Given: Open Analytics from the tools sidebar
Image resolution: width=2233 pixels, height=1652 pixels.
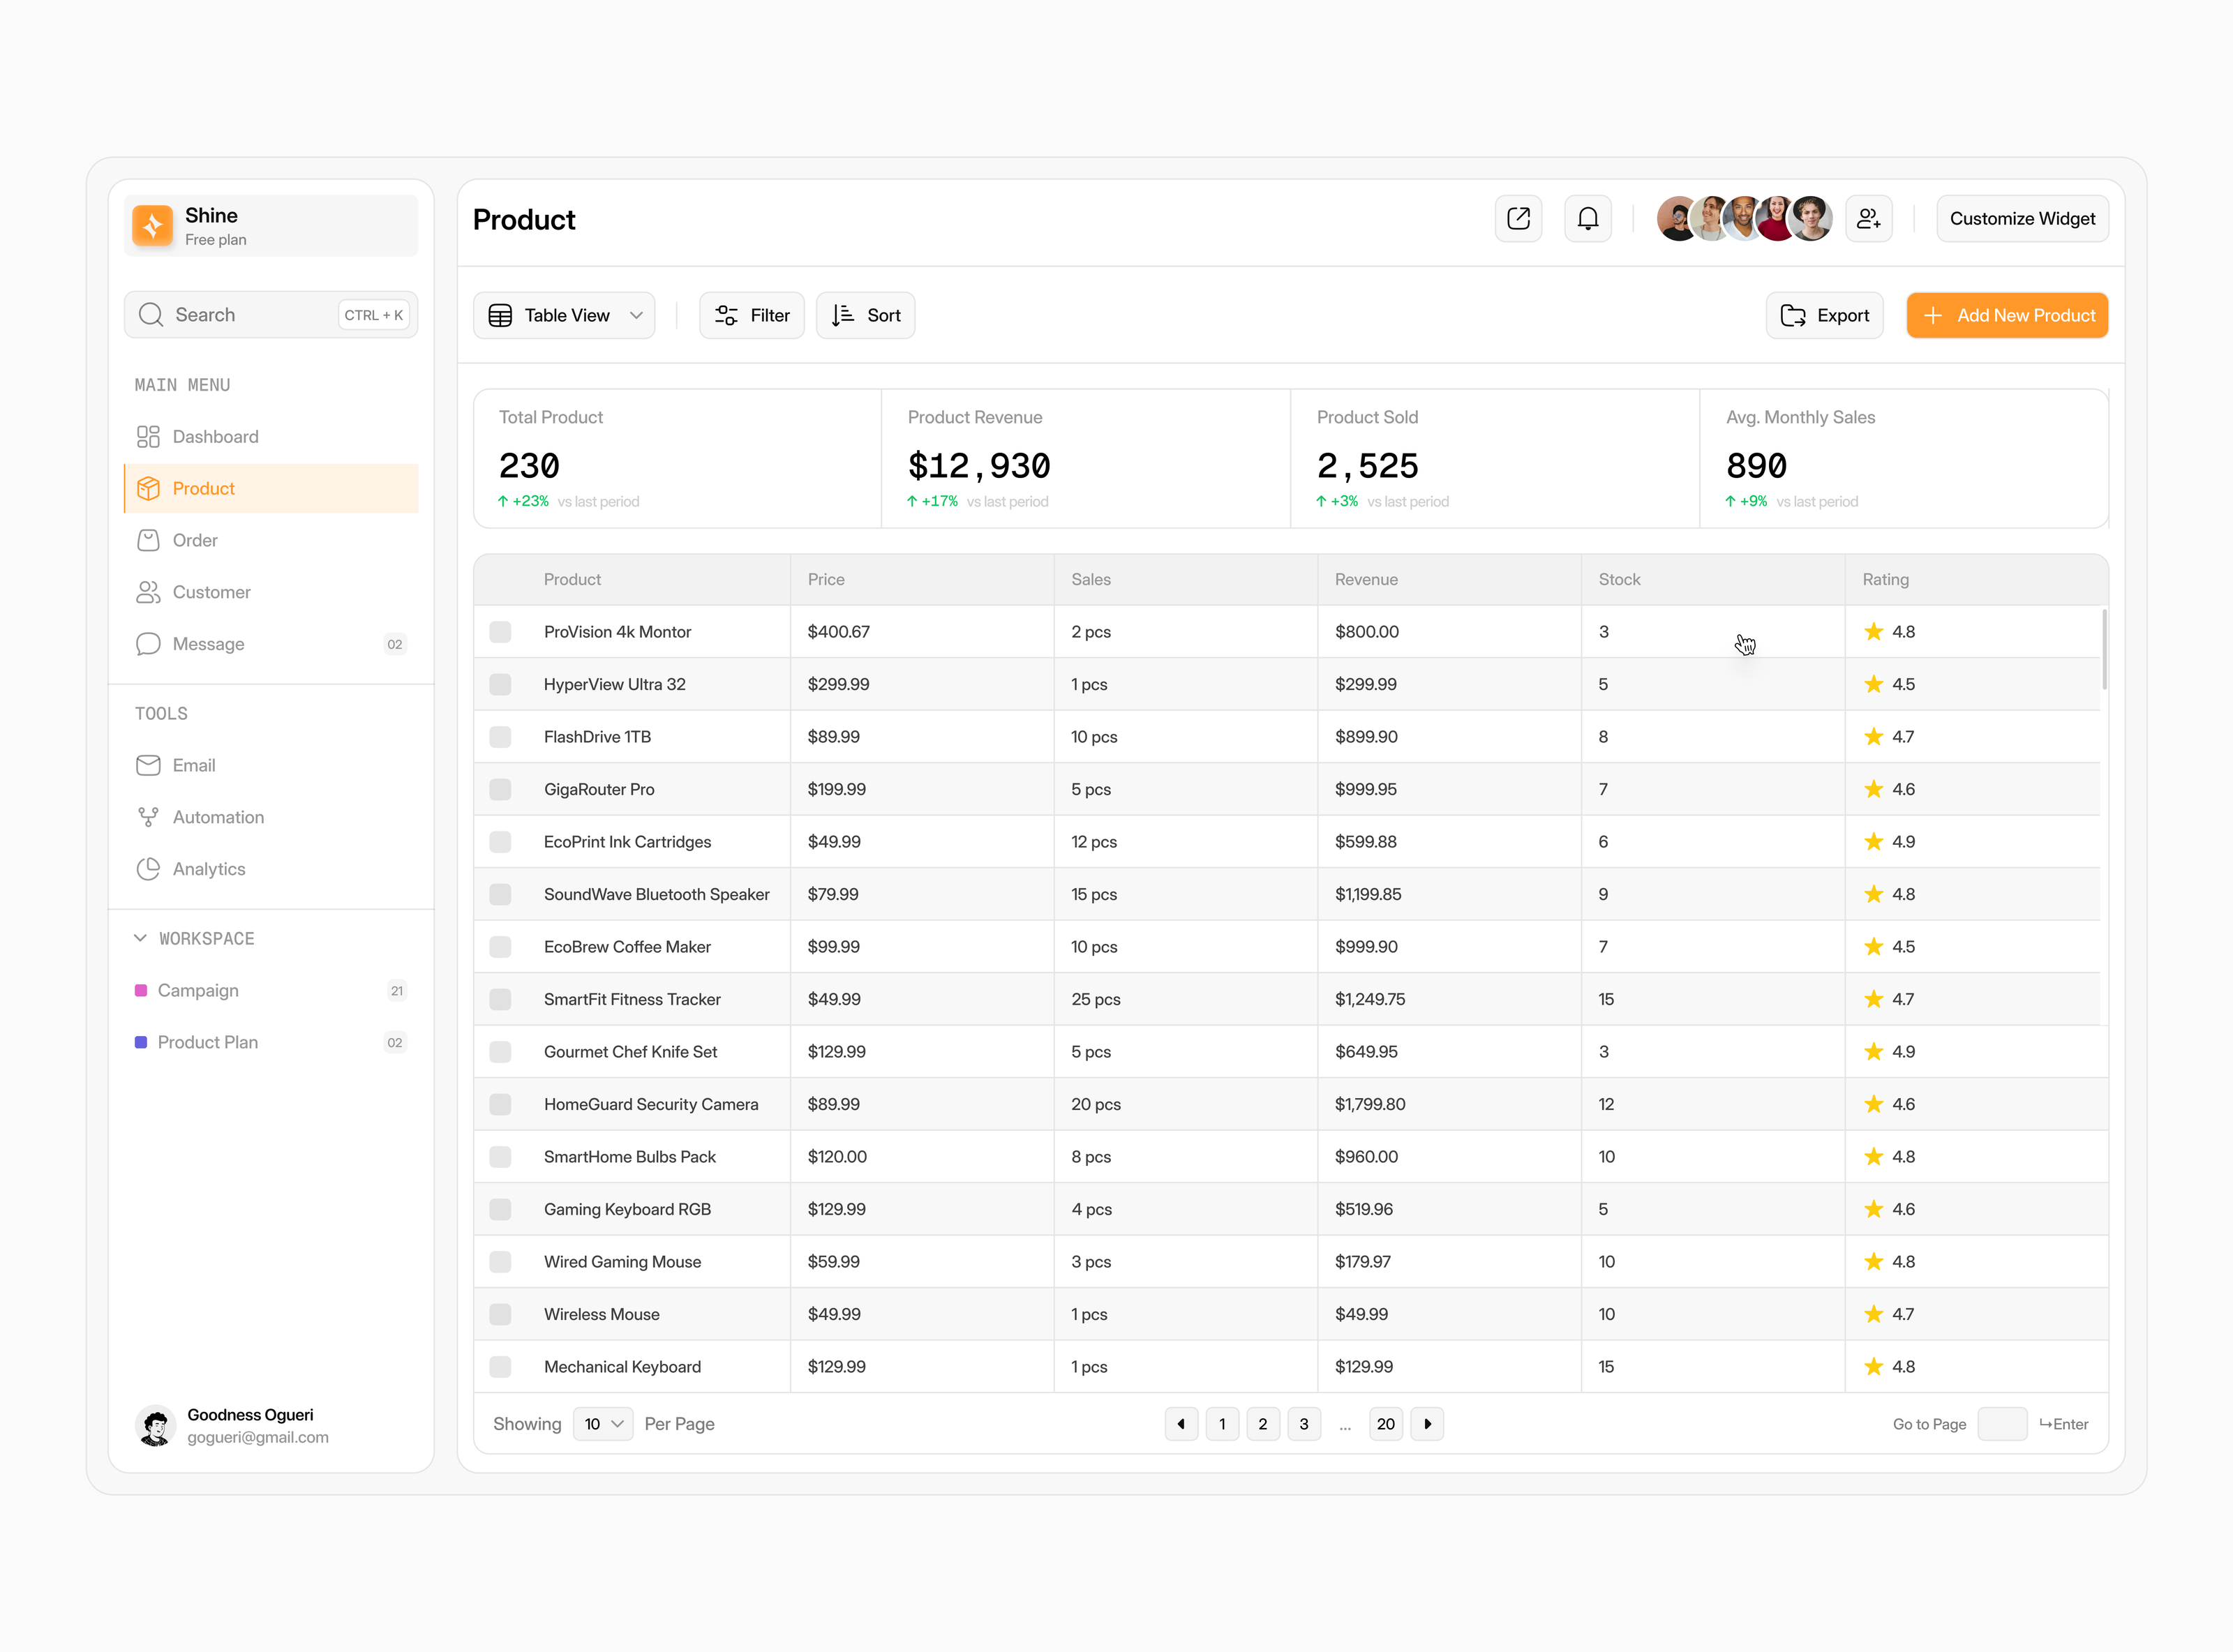Looking at the screenshot, I should pos(208,869).
